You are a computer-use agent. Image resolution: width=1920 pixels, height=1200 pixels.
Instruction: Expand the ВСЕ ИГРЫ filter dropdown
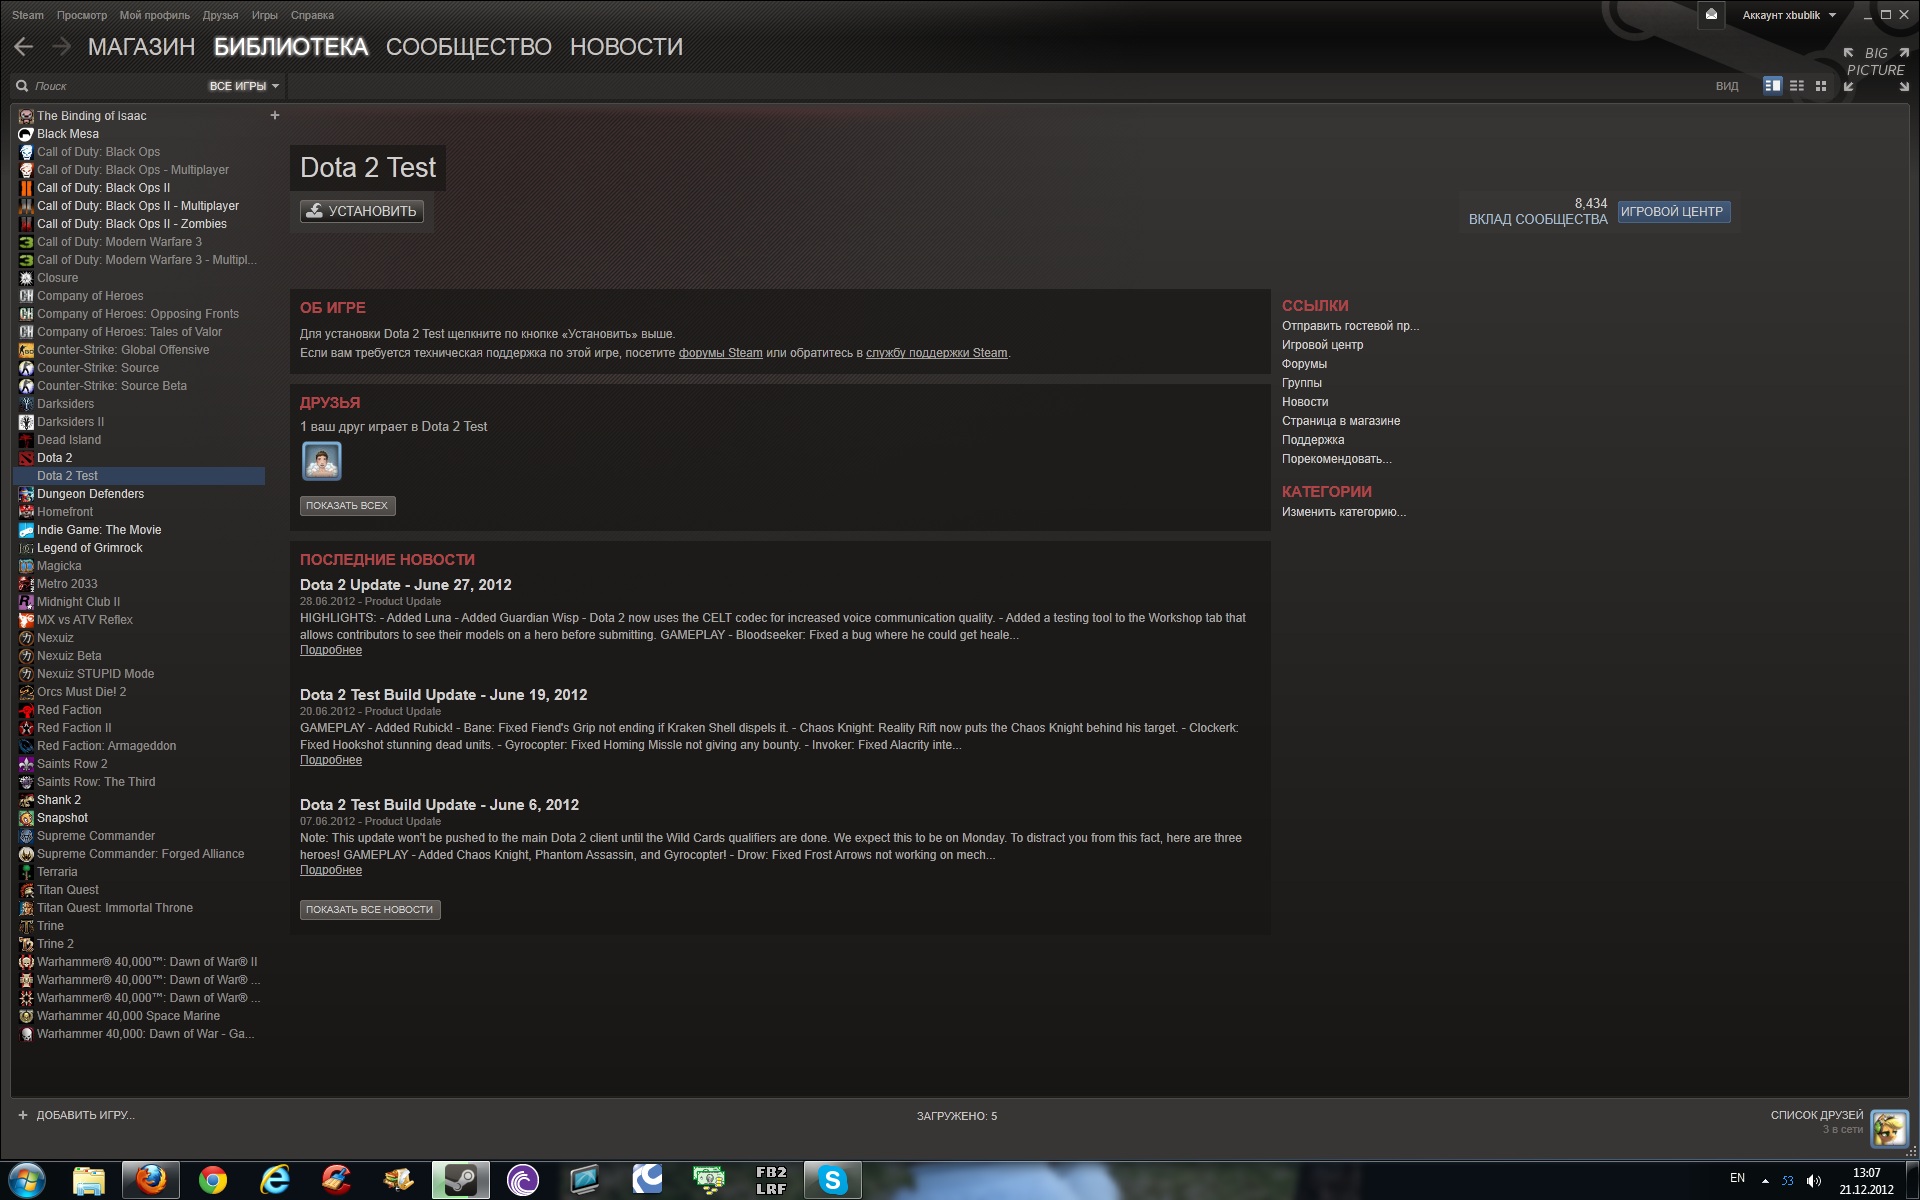[244, 86]
